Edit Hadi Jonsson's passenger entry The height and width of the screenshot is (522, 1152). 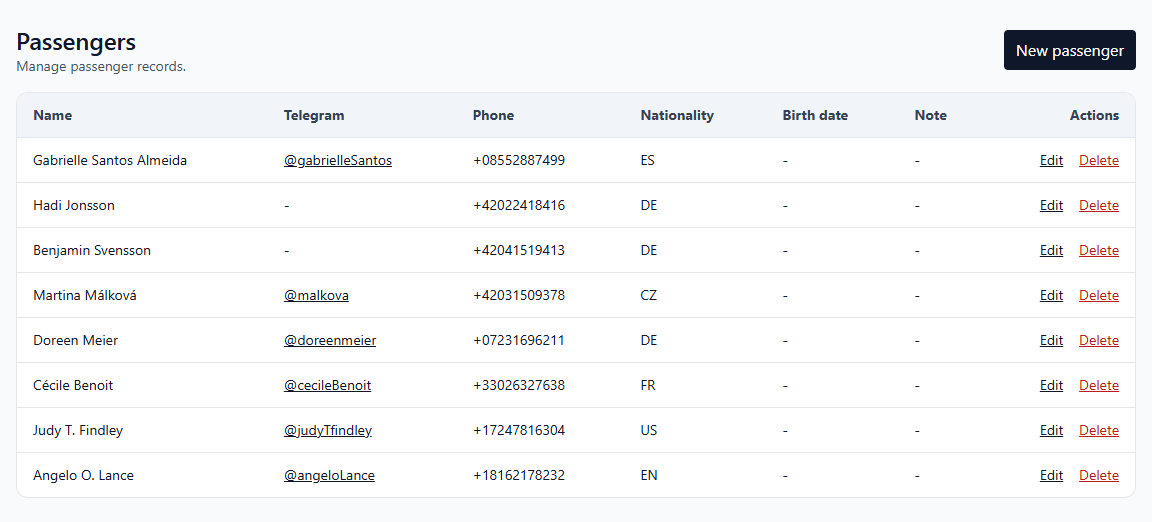tap(1051, 205)
